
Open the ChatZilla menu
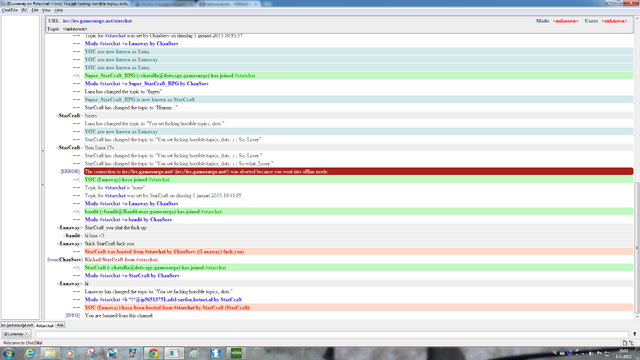coord(10,10)
